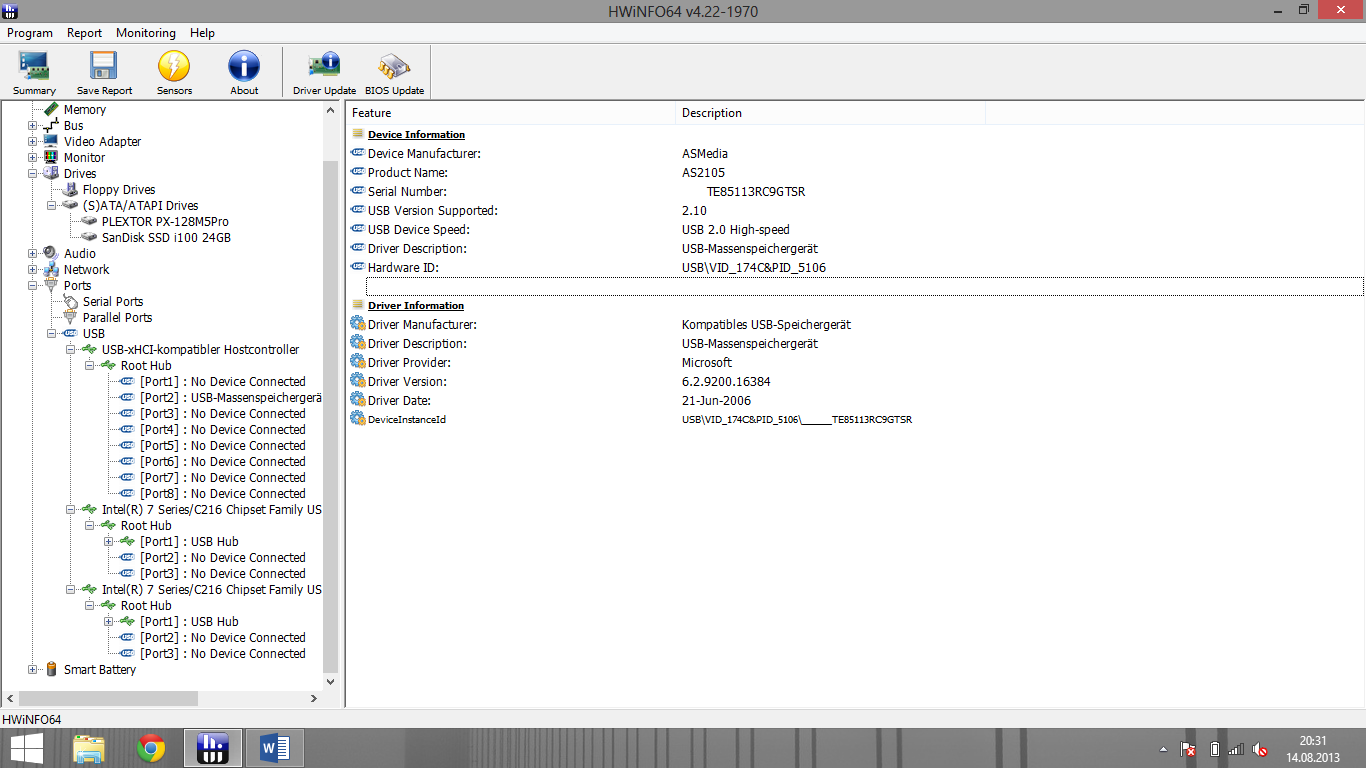Expand the Bus node
This screenshot has height=768, width=1366.
click(x=33, y=126)
